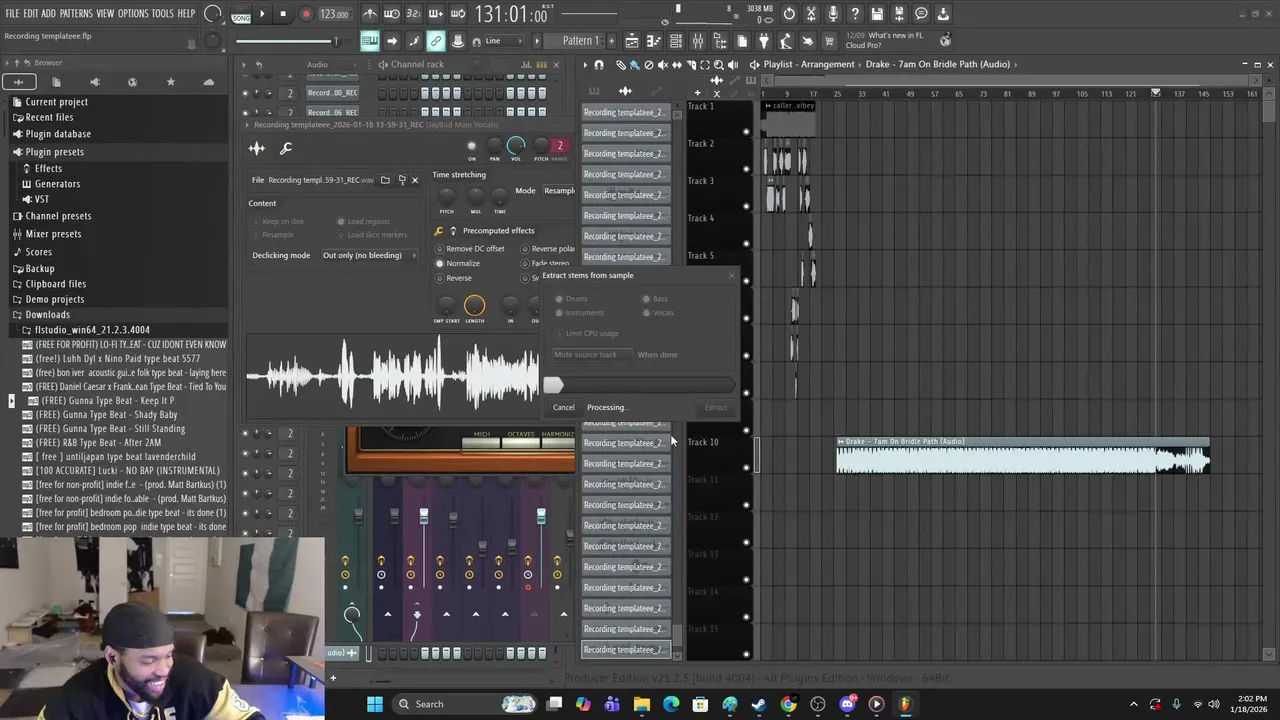Viewport: 1280px width, 720px height.
Task: Expand the Current project browser folder
Action: [56, 102]
